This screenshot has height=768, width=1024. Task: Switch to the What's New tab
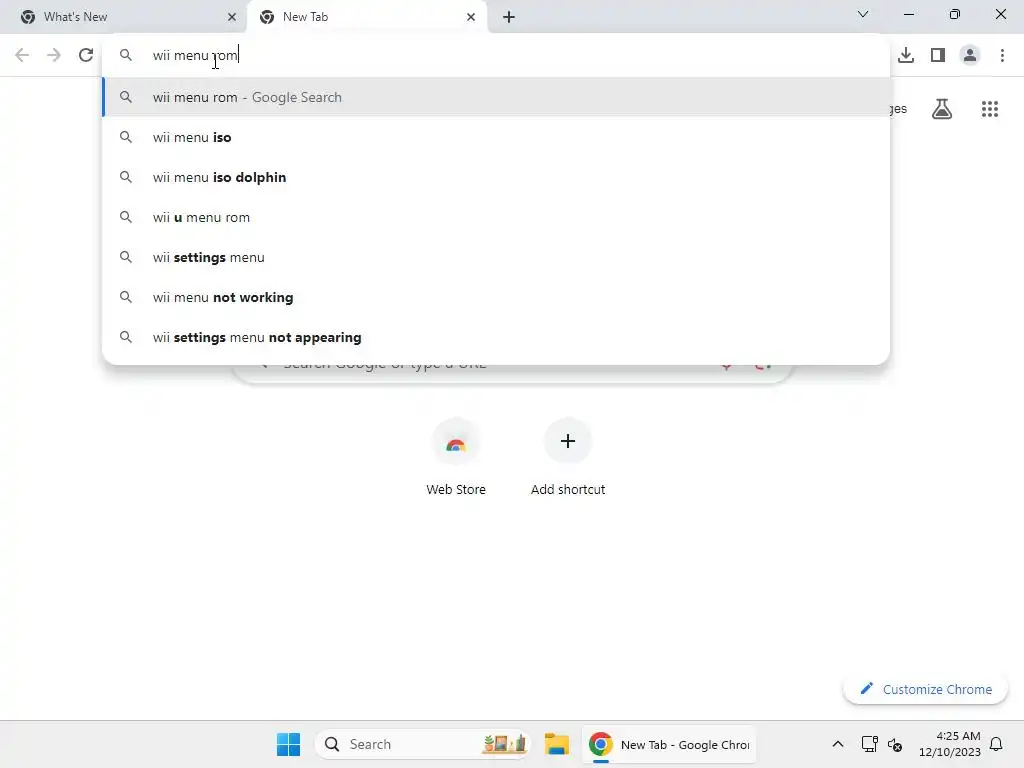coord(124,17)
